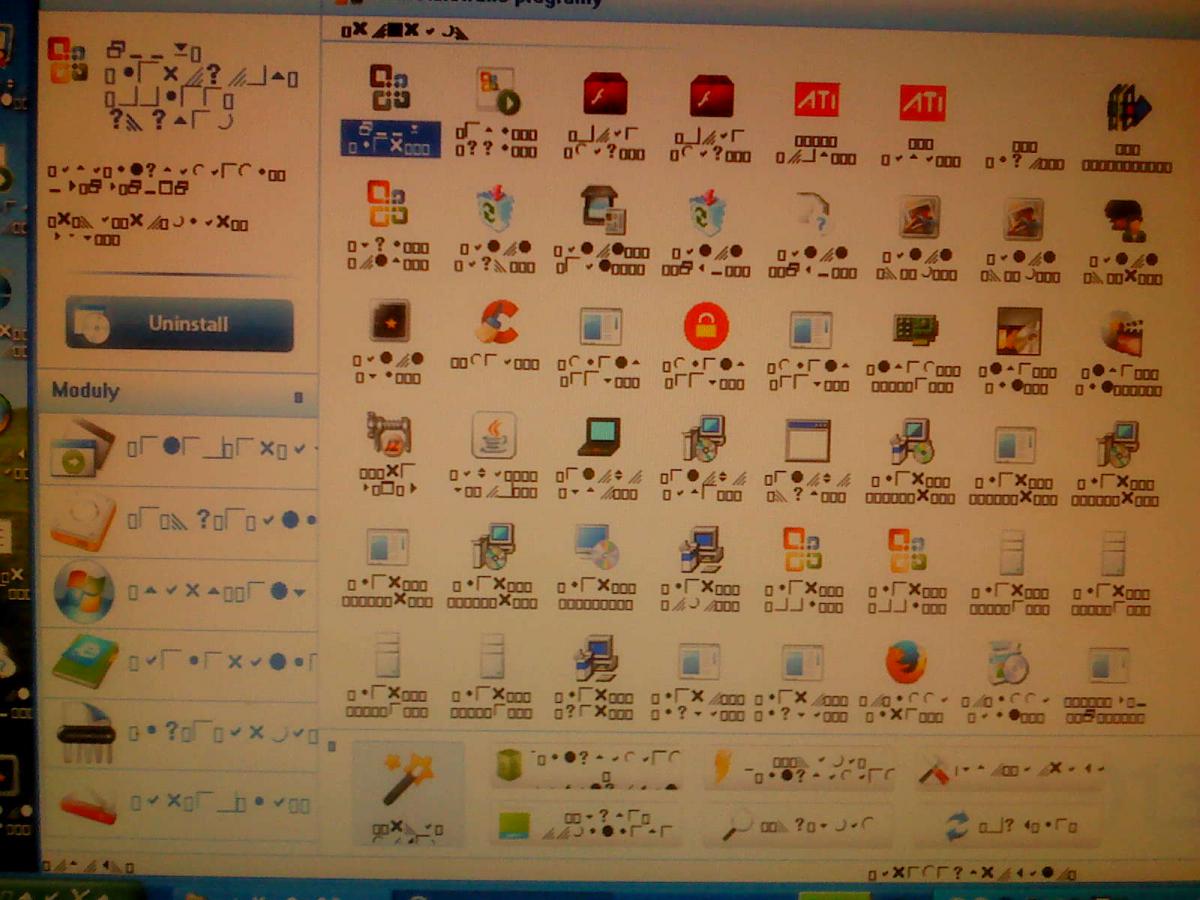The height and width of the screenshot is (900, 1200).
Task: Open the module with the orange box icon
Action: tap(179, 520)
